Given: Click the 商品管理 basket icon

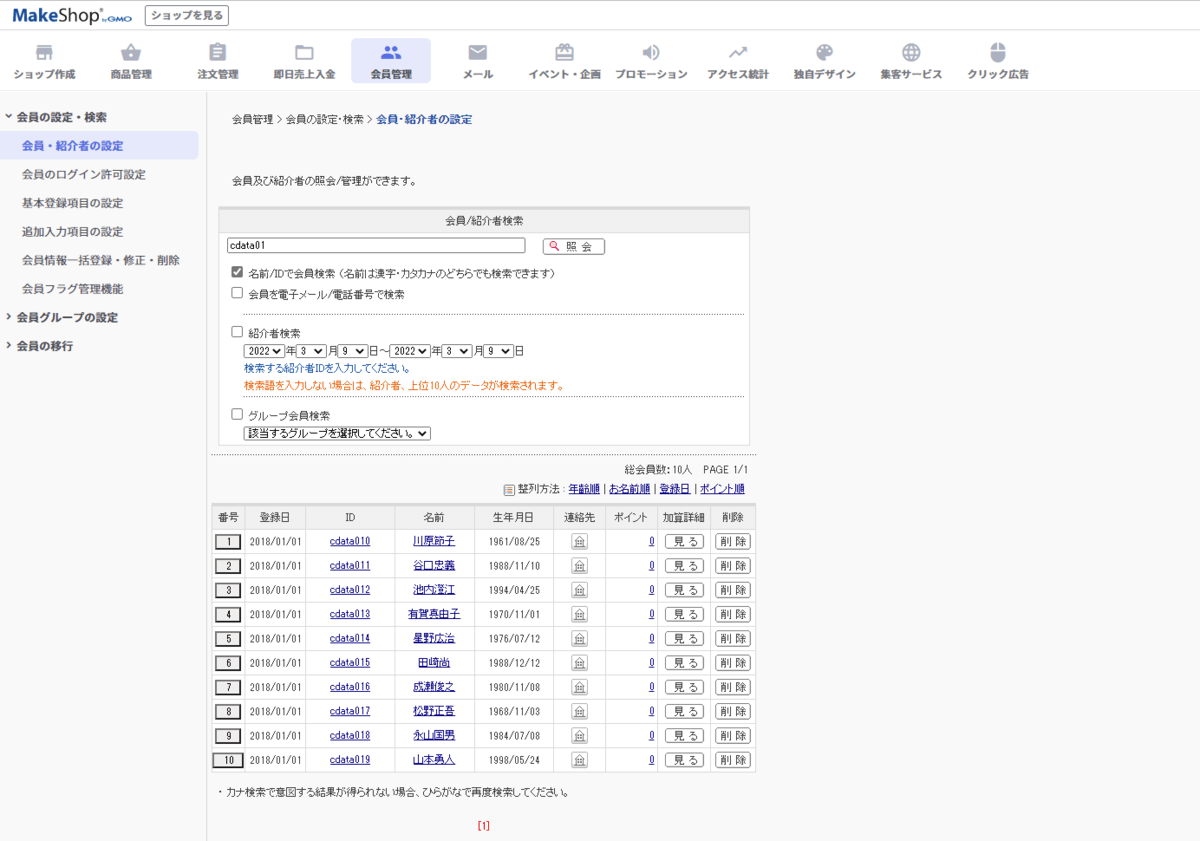Looking at the screenshot, I should pos(131,53).
